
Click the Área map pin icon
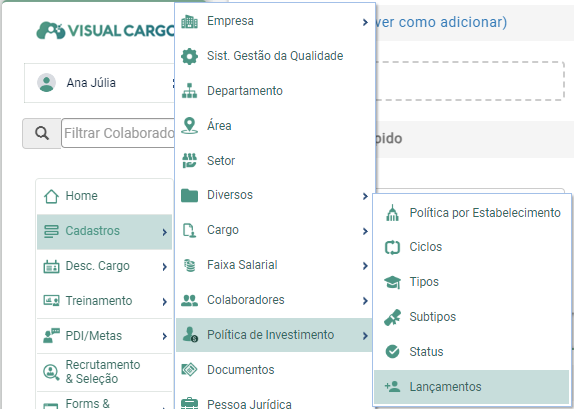pyautogui.click(x=189, y=126)
